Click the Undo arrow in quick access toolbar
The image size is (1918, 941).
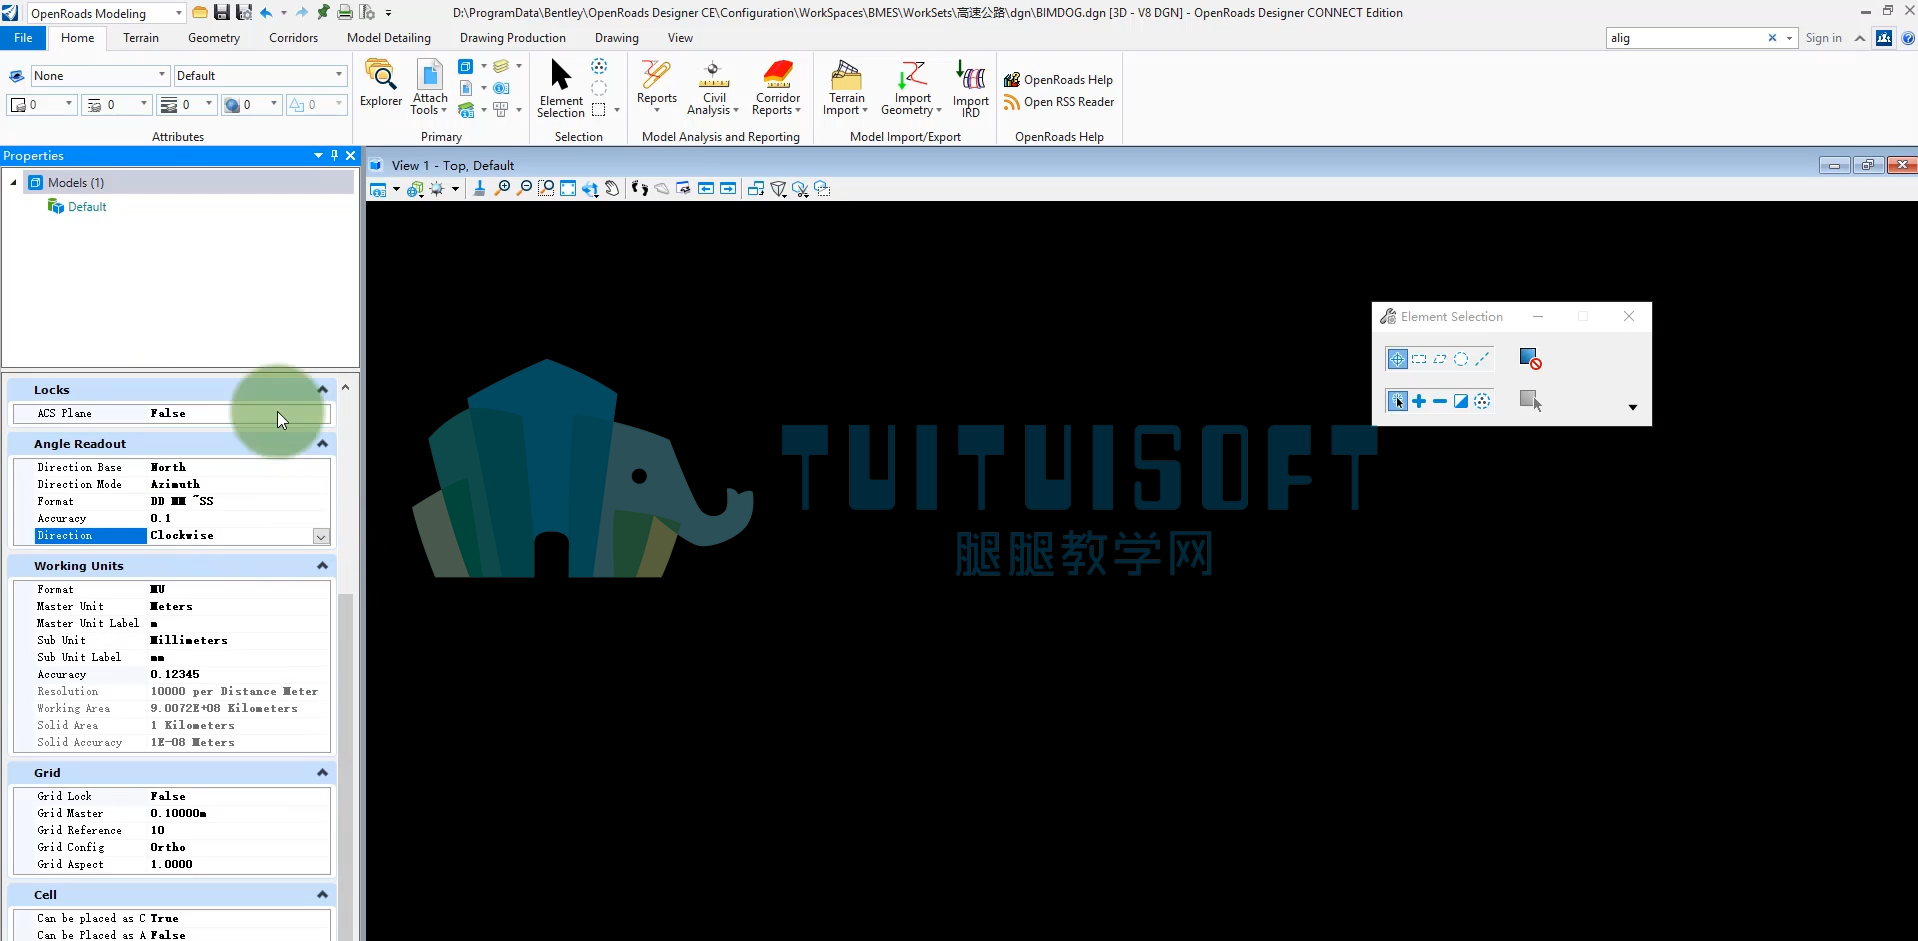(x=266, y=12)
